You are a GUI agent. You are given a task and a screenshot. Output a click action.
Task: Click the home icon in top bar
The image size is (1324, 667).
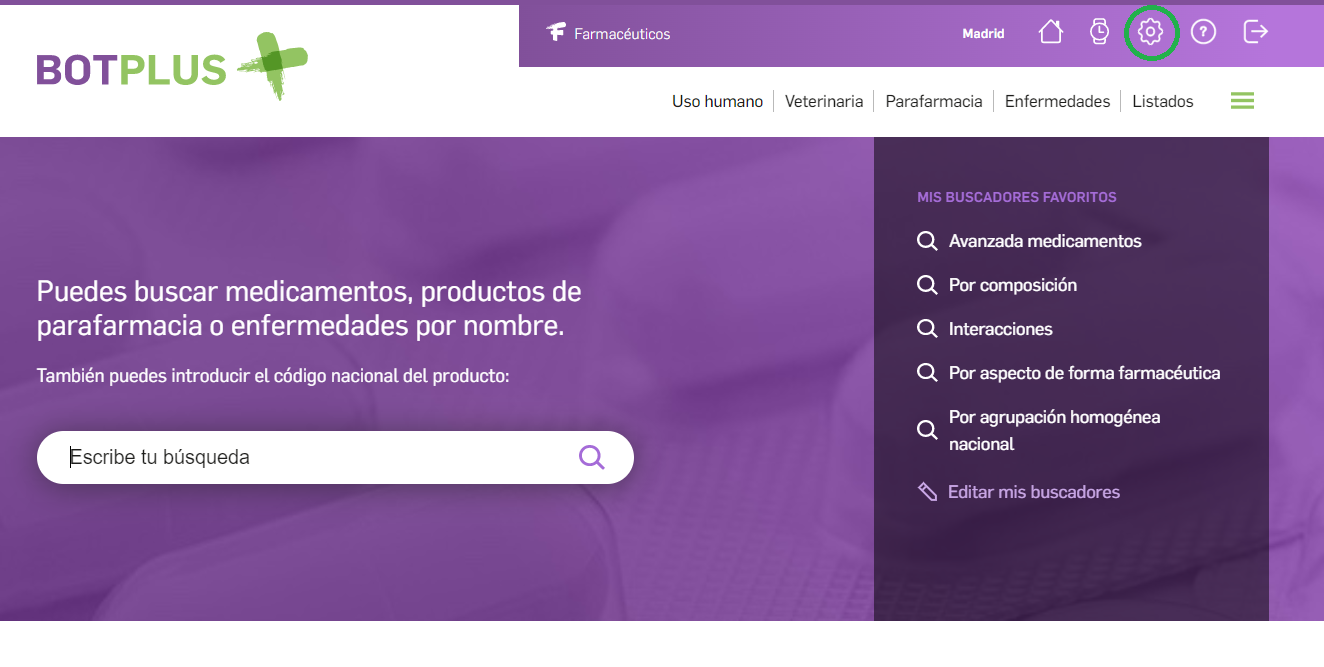pyautogui.click(x=1050, y=32)
